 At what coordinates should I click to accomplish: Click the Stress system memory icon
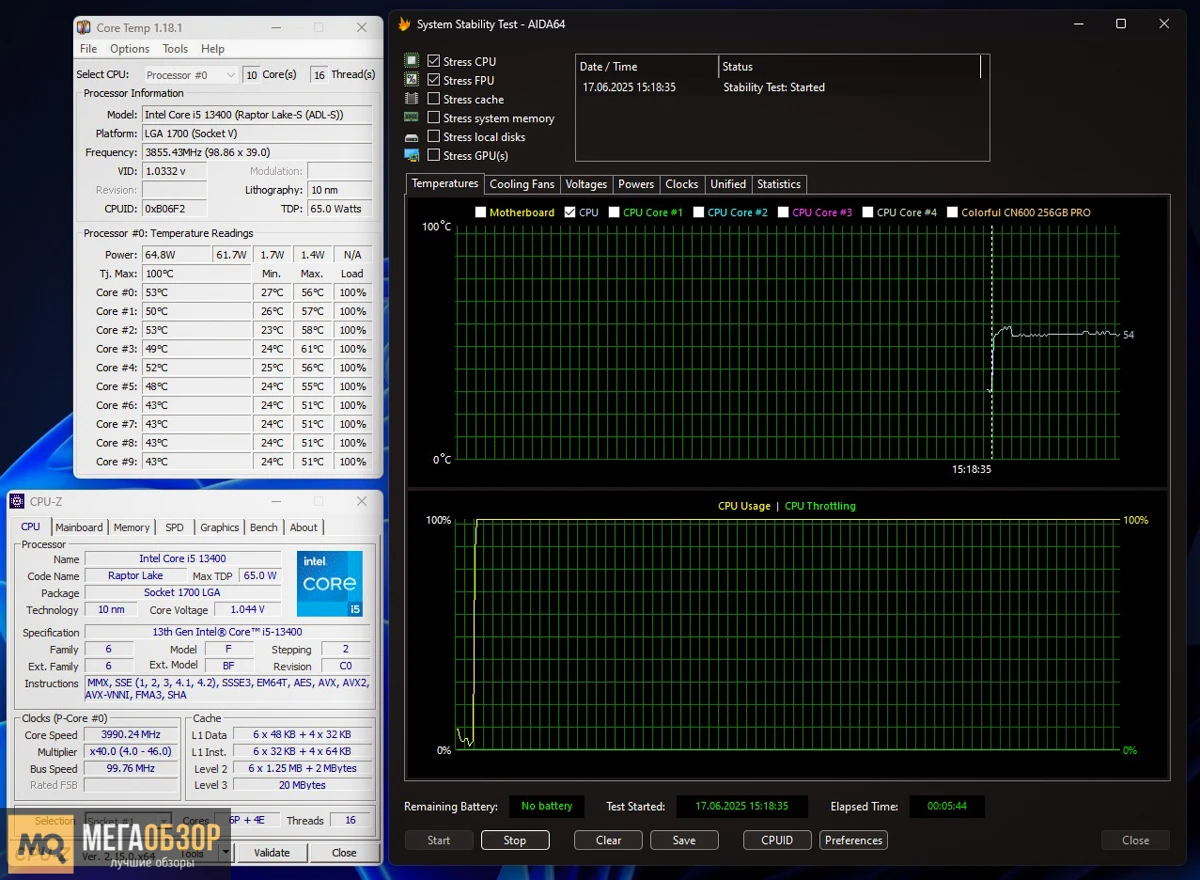(411, 118)
